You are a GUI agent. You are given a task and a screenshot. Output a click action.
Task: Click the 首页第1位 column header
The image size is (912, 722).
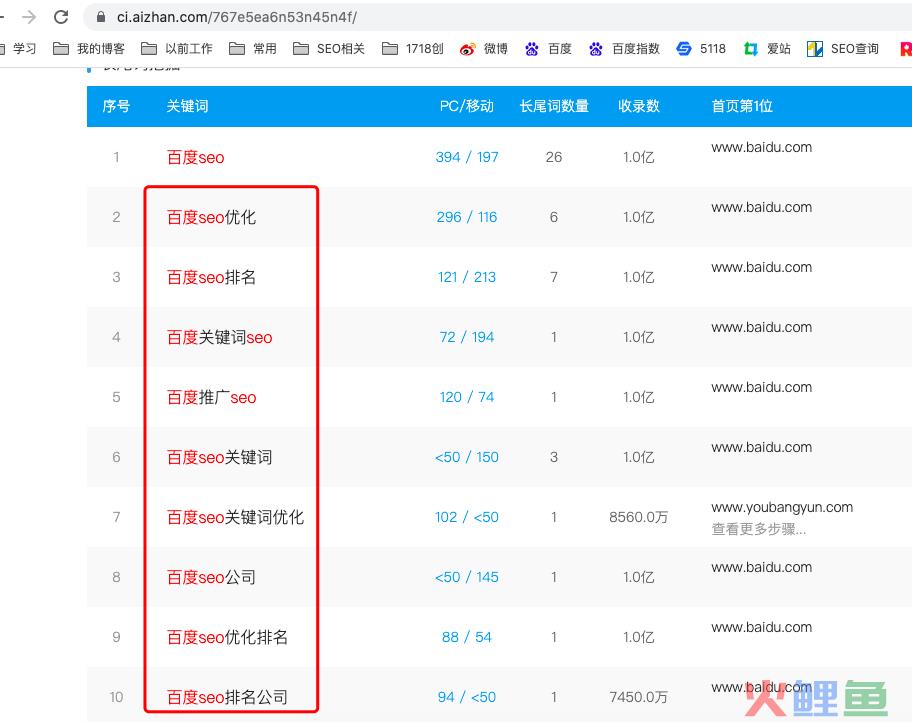point(742,106)
